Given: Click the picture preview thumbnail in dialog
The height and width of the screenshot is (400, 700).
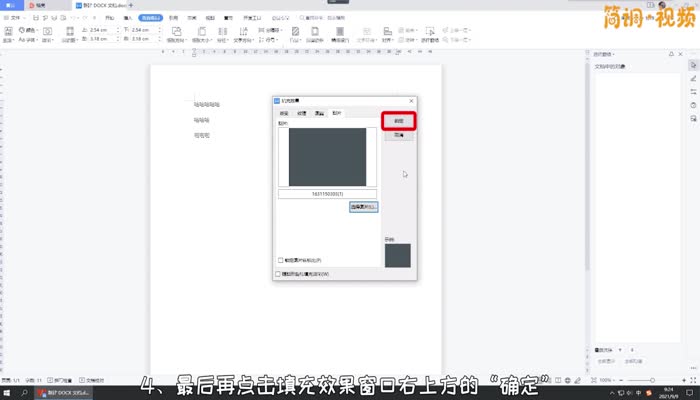Looking at the screenshot, I should pos(328,156).
